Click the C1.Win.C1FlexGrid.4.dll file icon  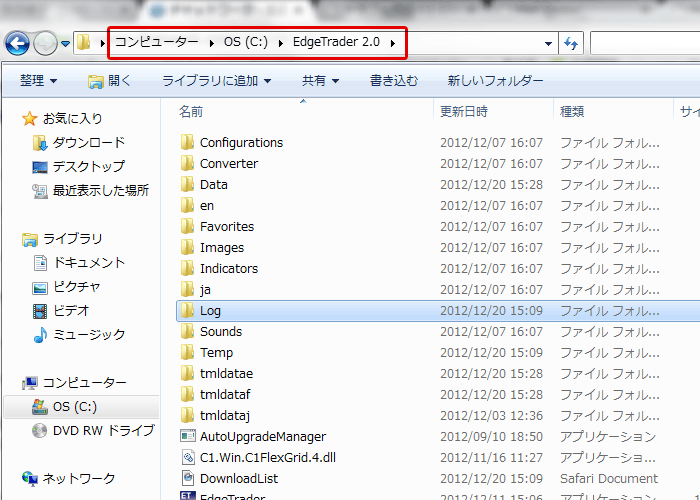[188, 457]
